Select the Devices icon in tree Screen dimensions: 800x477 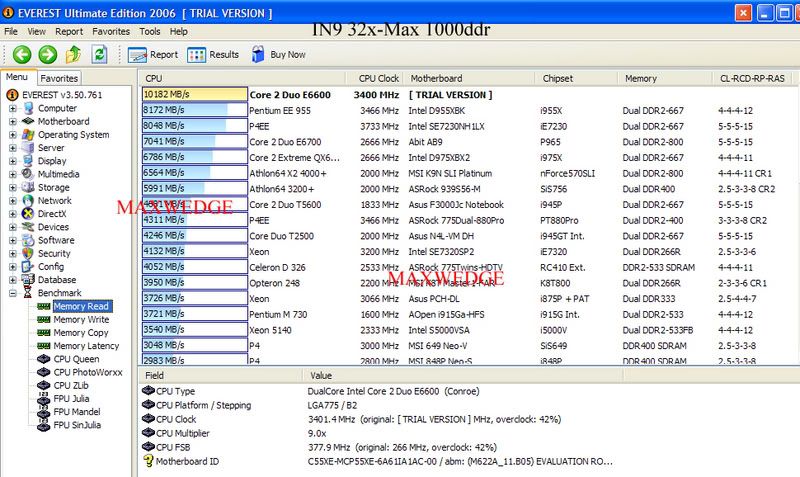[28, 227]
